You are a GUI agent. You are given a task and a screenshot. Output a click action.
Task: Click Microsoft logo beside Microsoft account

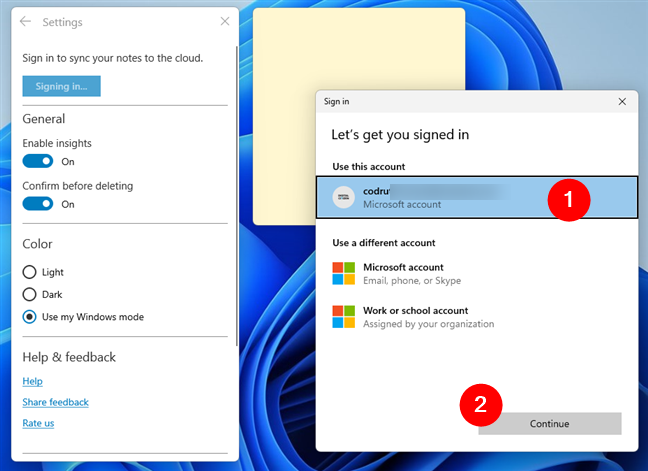(x=343, y=274)
